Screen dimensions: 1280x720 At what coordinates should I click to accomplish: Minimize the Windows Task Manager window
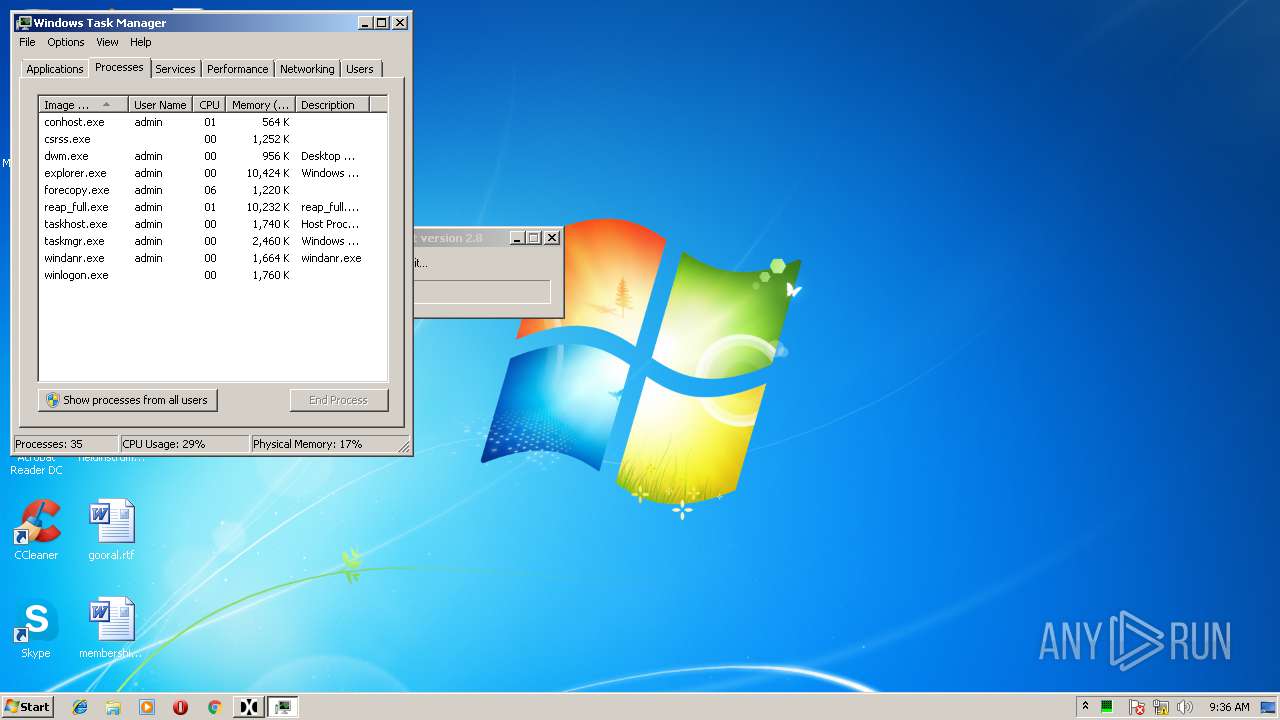tap(365, 22)
